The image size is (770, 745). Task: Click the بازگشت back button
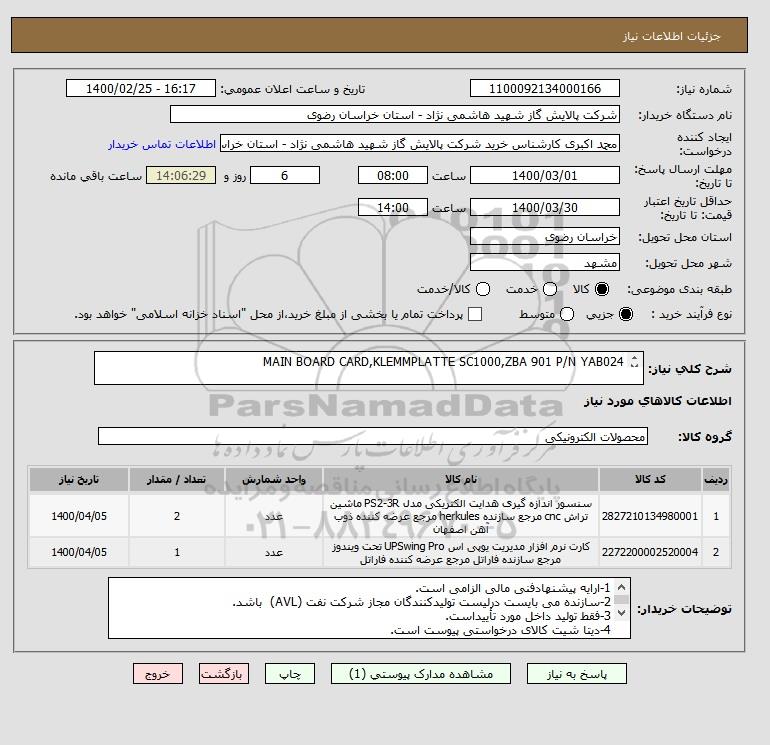point(224,674)
